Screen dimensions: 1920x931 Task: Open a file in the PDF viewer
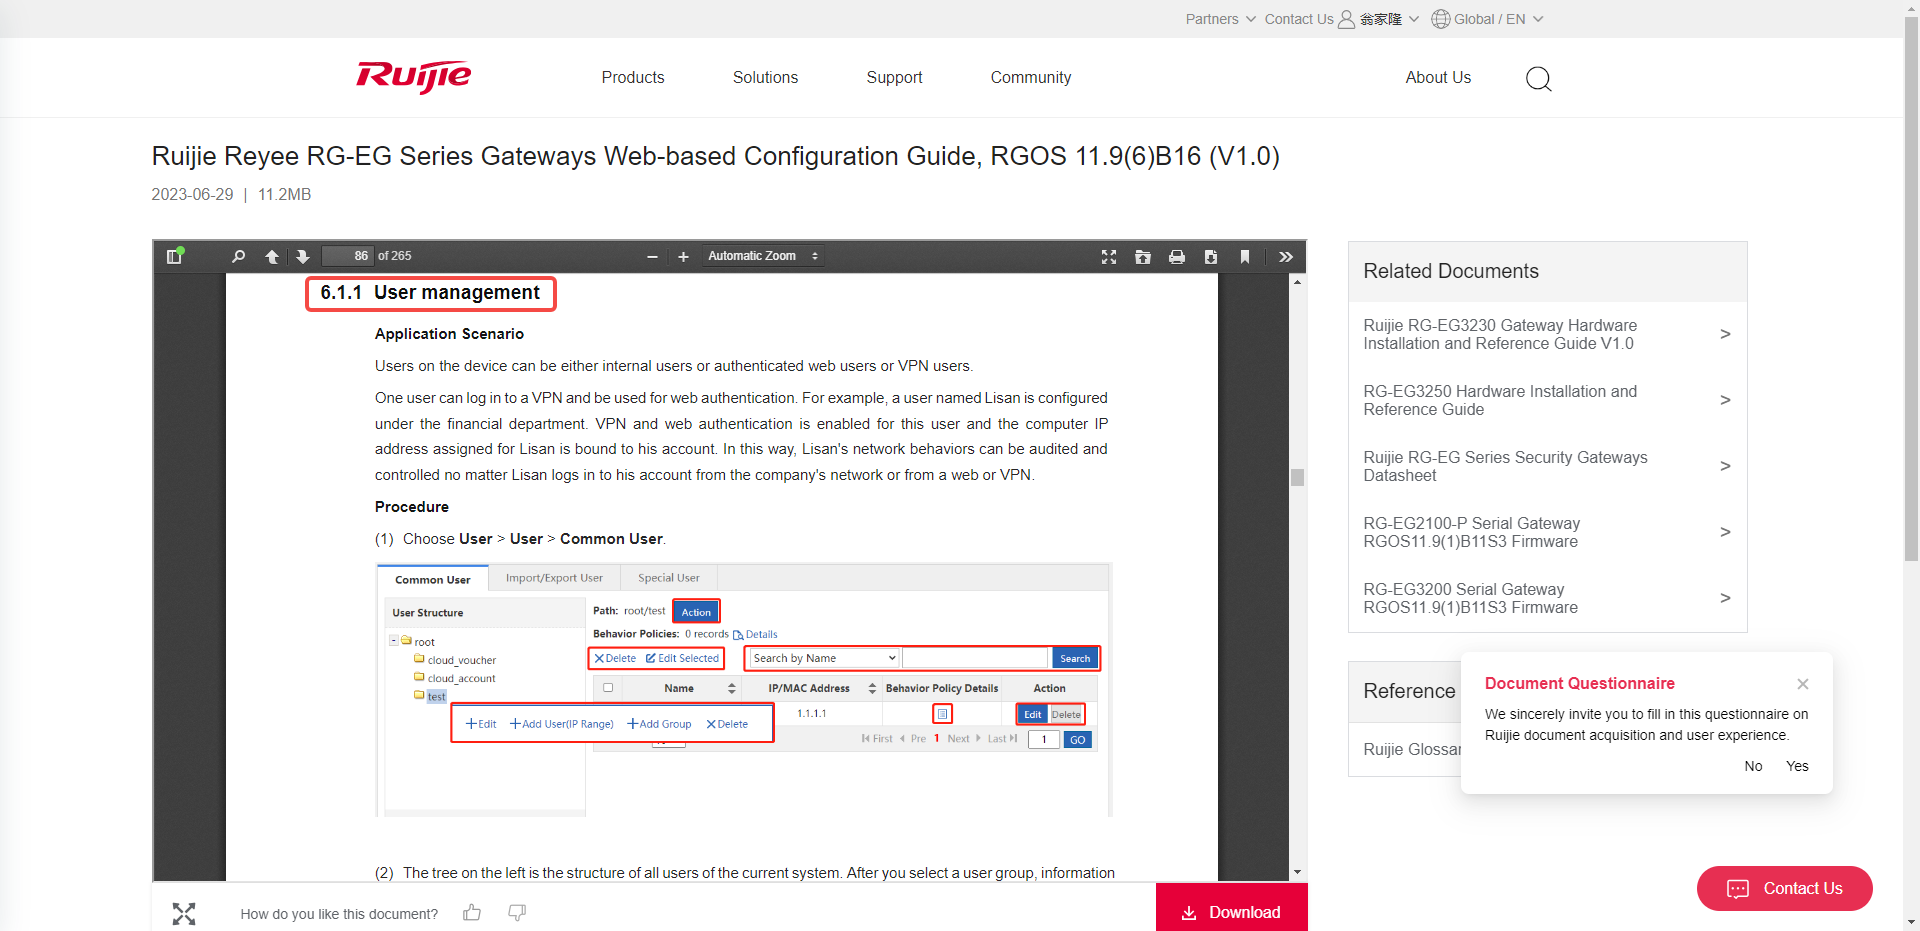tap(1143, 257)
